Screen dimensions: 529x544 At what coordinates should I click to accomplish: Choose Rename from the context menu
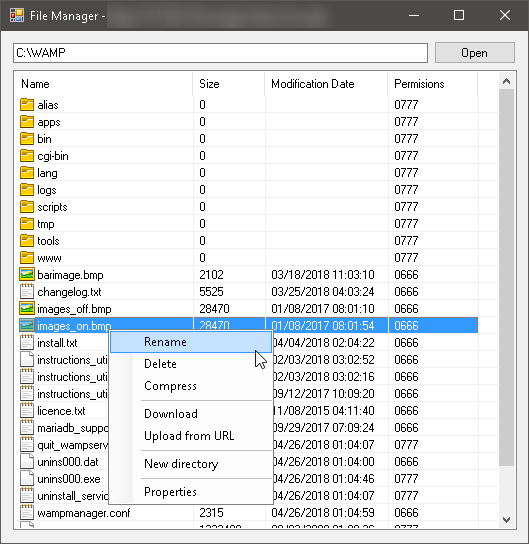pos(191,342)
